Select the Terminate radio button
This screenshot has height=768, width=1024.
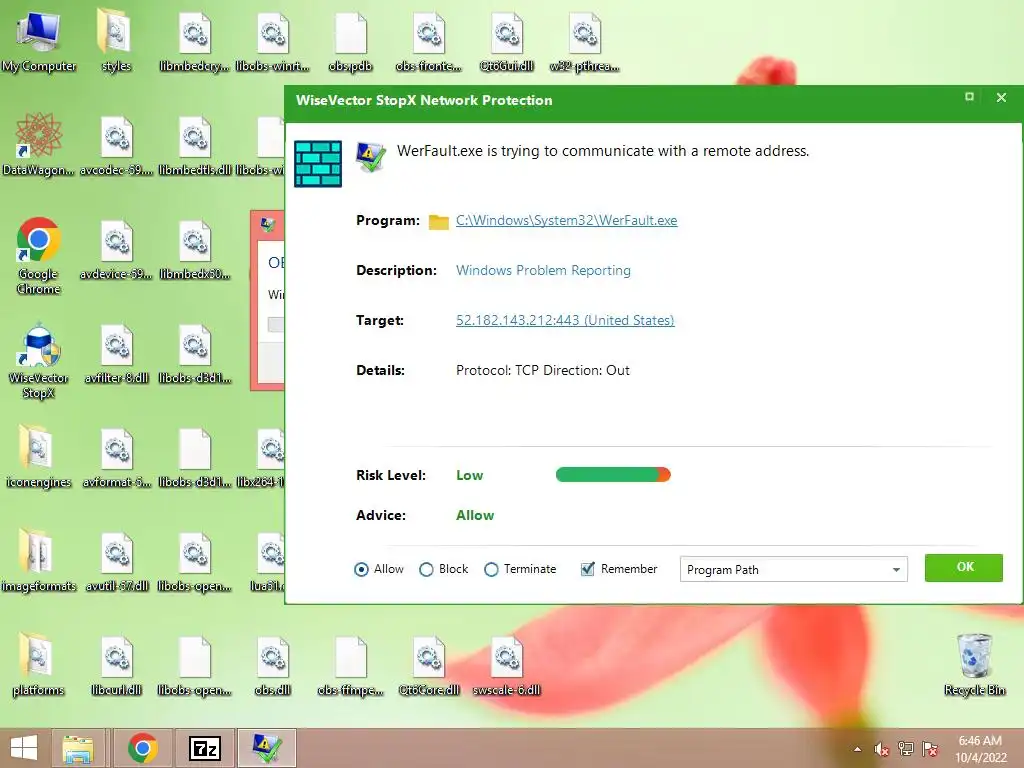pyautogui.click(x=491, y=569)
